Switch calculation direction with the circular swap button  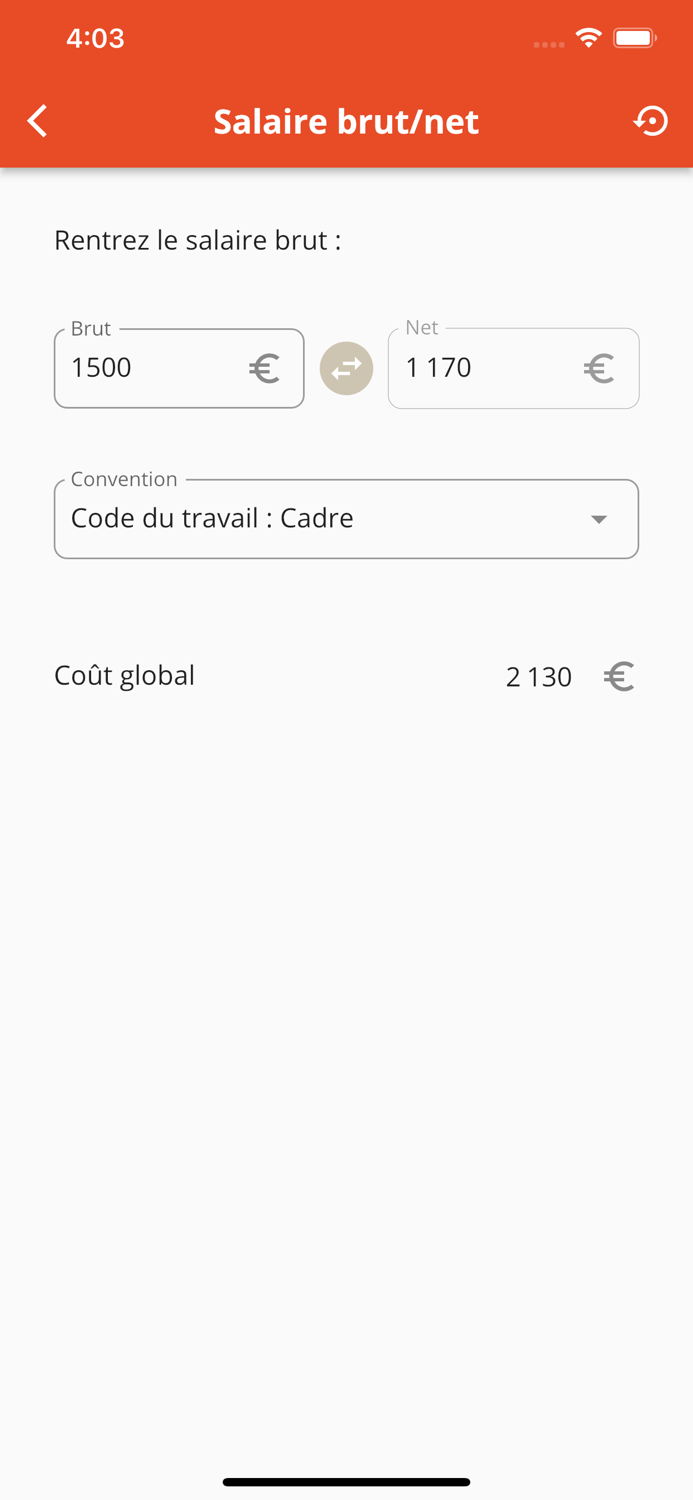point(346,368)
